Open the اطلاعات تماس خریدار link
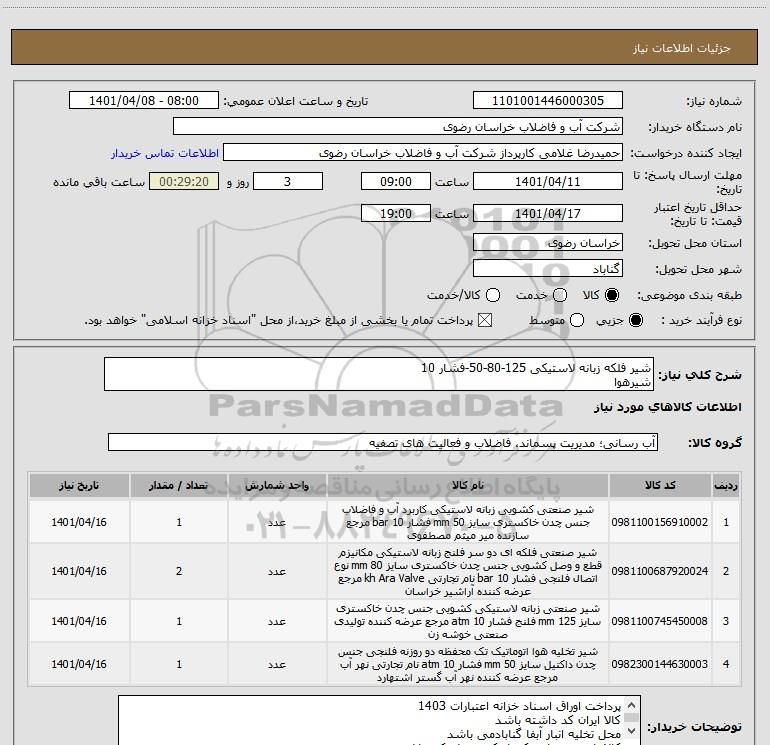 pos(165,153)
